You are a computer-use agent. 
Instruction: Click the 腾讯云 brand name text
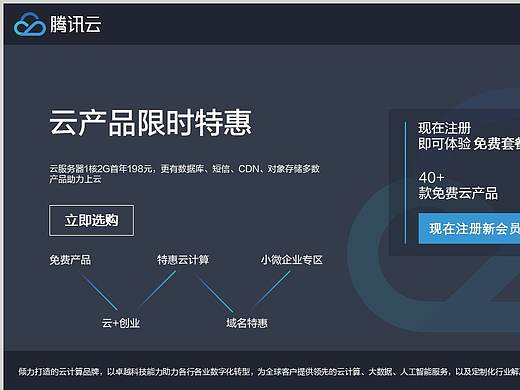tap(76, 24)
